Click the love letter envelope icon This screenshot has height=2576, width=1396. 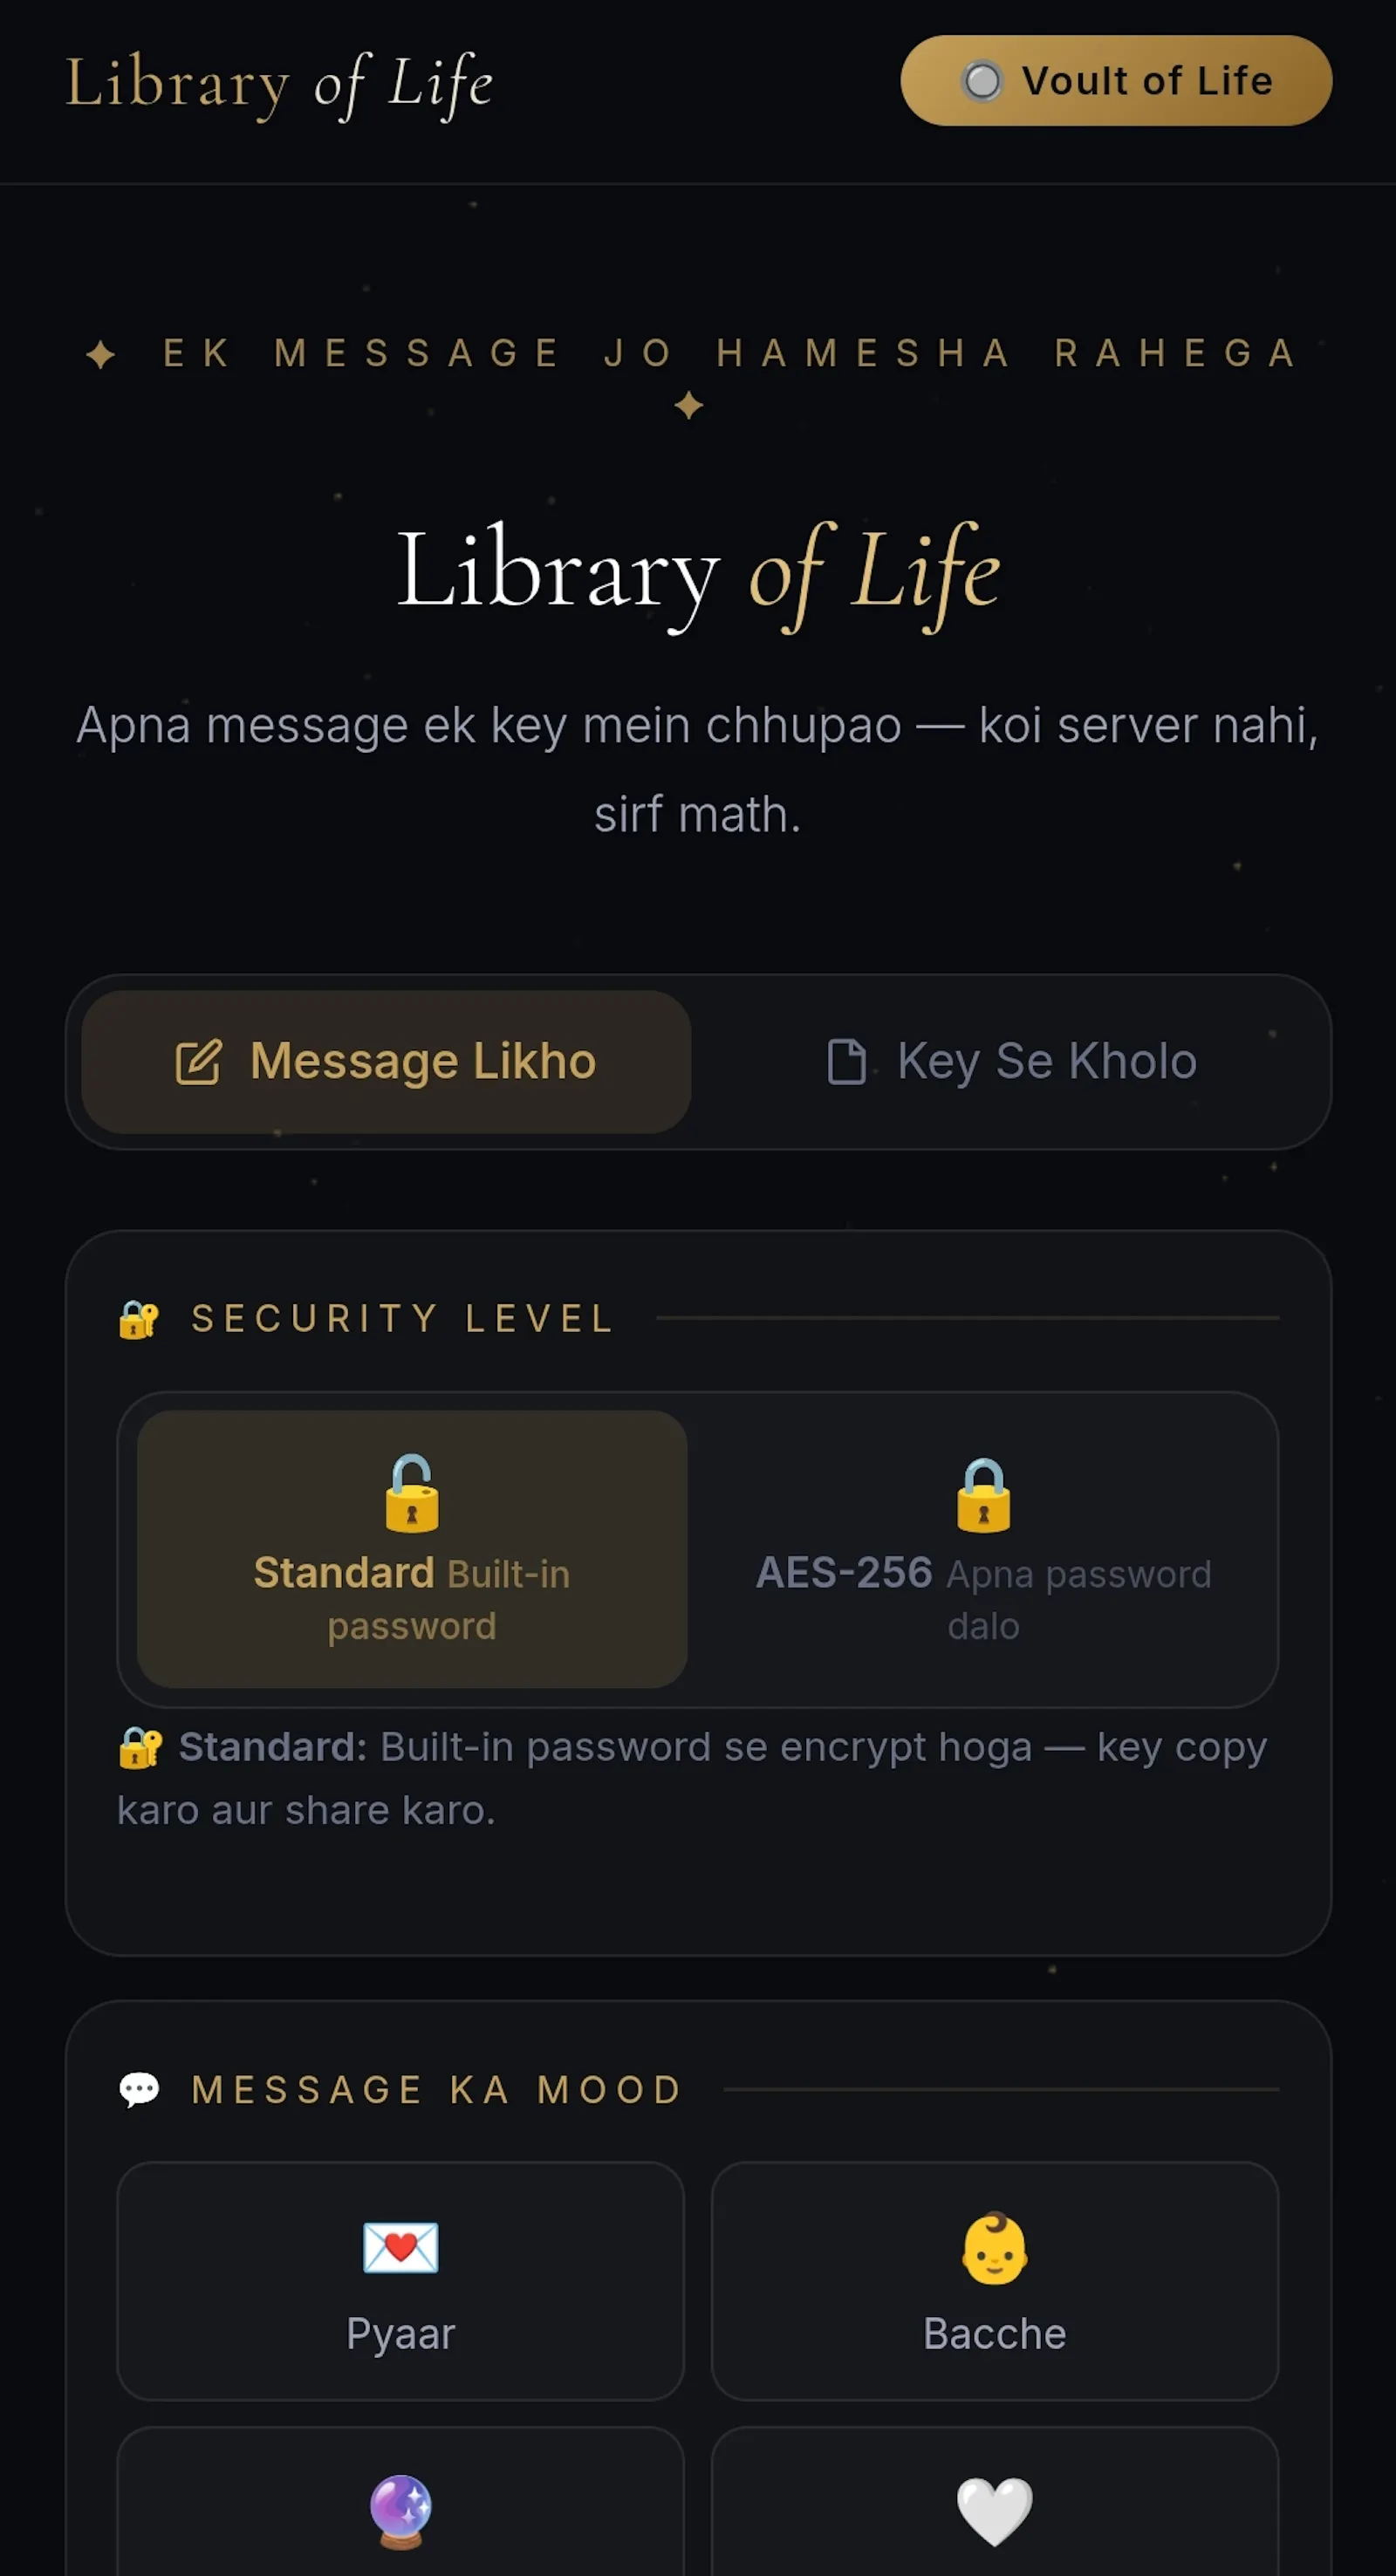[x=401, y=2248]
